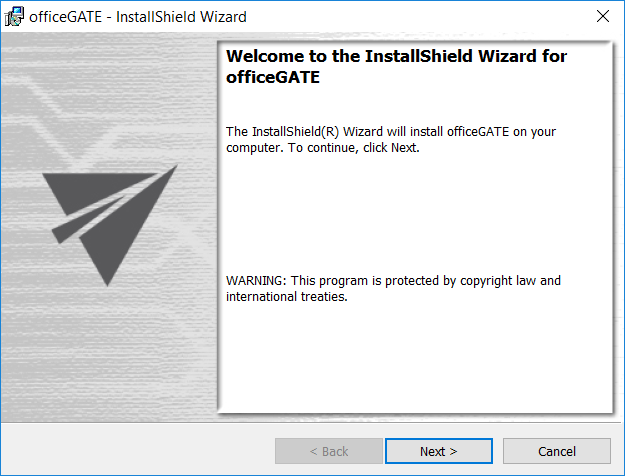This screenshot has height=476, width=625.
Task: Click the gray banner area below the airplane logo
Action: tap(108, 360)
